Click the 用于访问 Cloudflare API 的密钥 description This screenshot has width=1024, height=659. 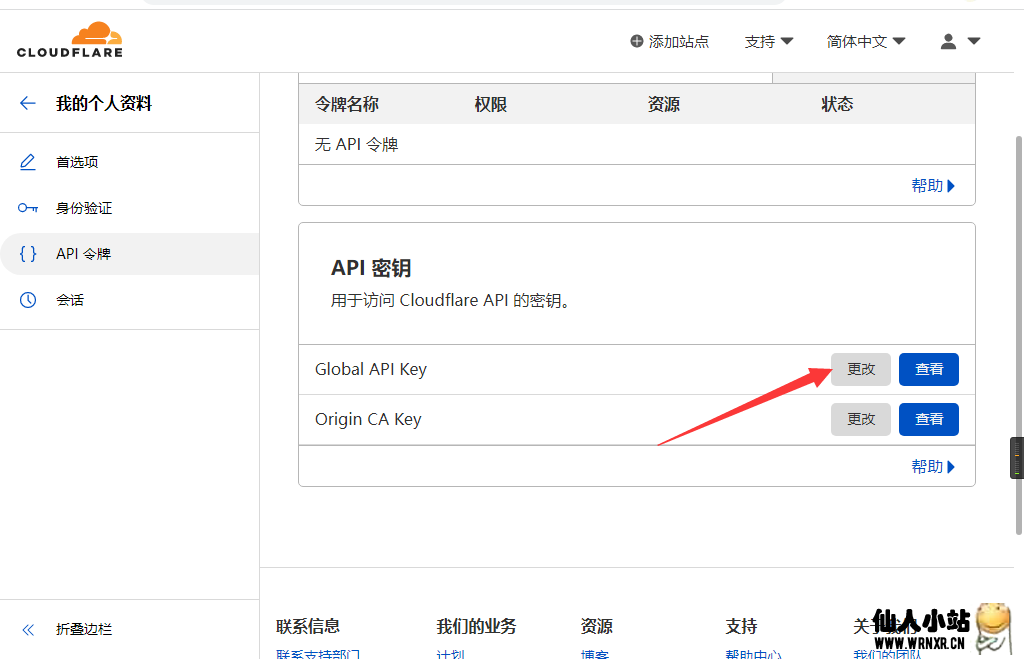451,300
